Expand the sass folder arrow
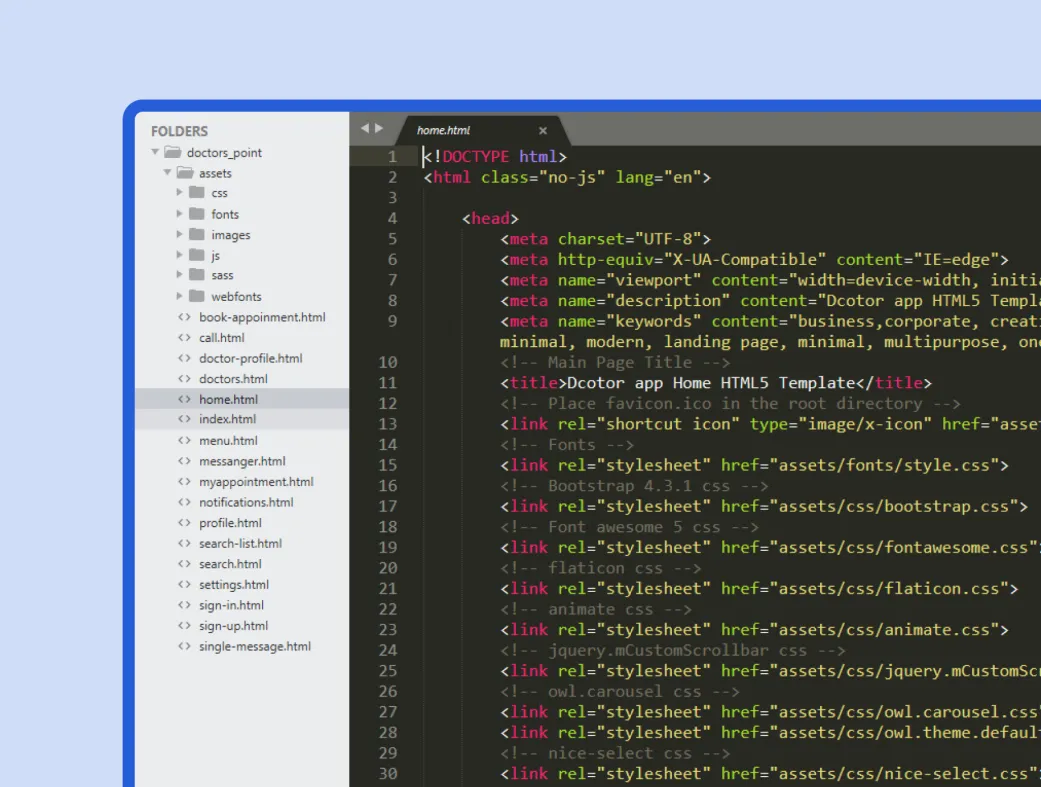This screenshot has height=787, width=1041. tap(180, 275)
